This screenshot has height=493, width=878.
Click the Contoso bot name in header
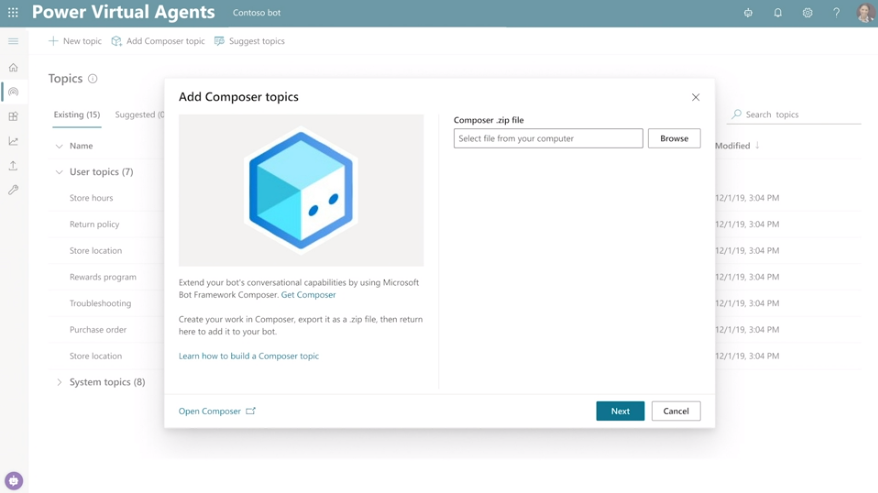click(257, 12)
